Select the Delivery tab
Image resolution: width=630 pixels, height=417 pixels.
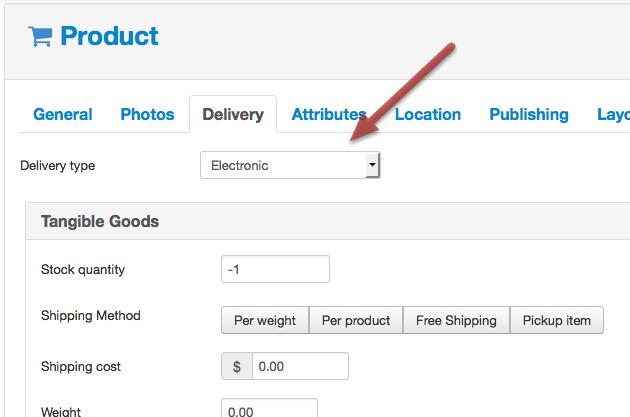click(x=233, y=114)
